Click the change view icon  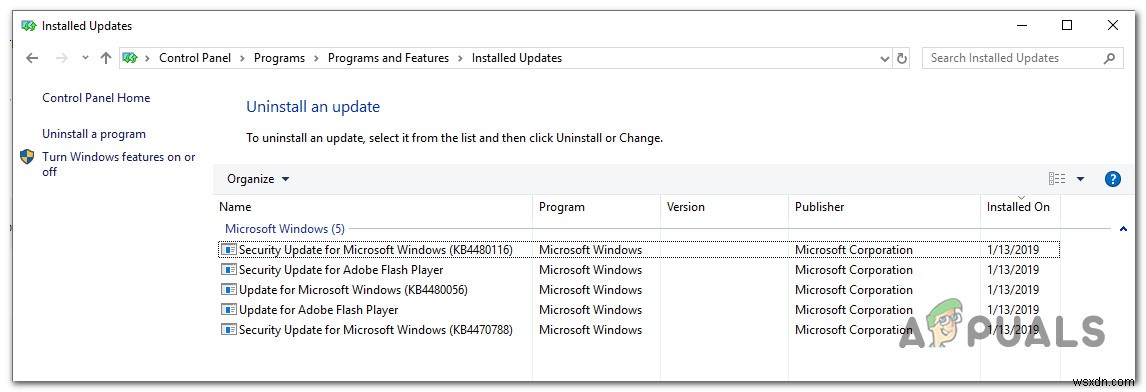tap(1057, 179)
